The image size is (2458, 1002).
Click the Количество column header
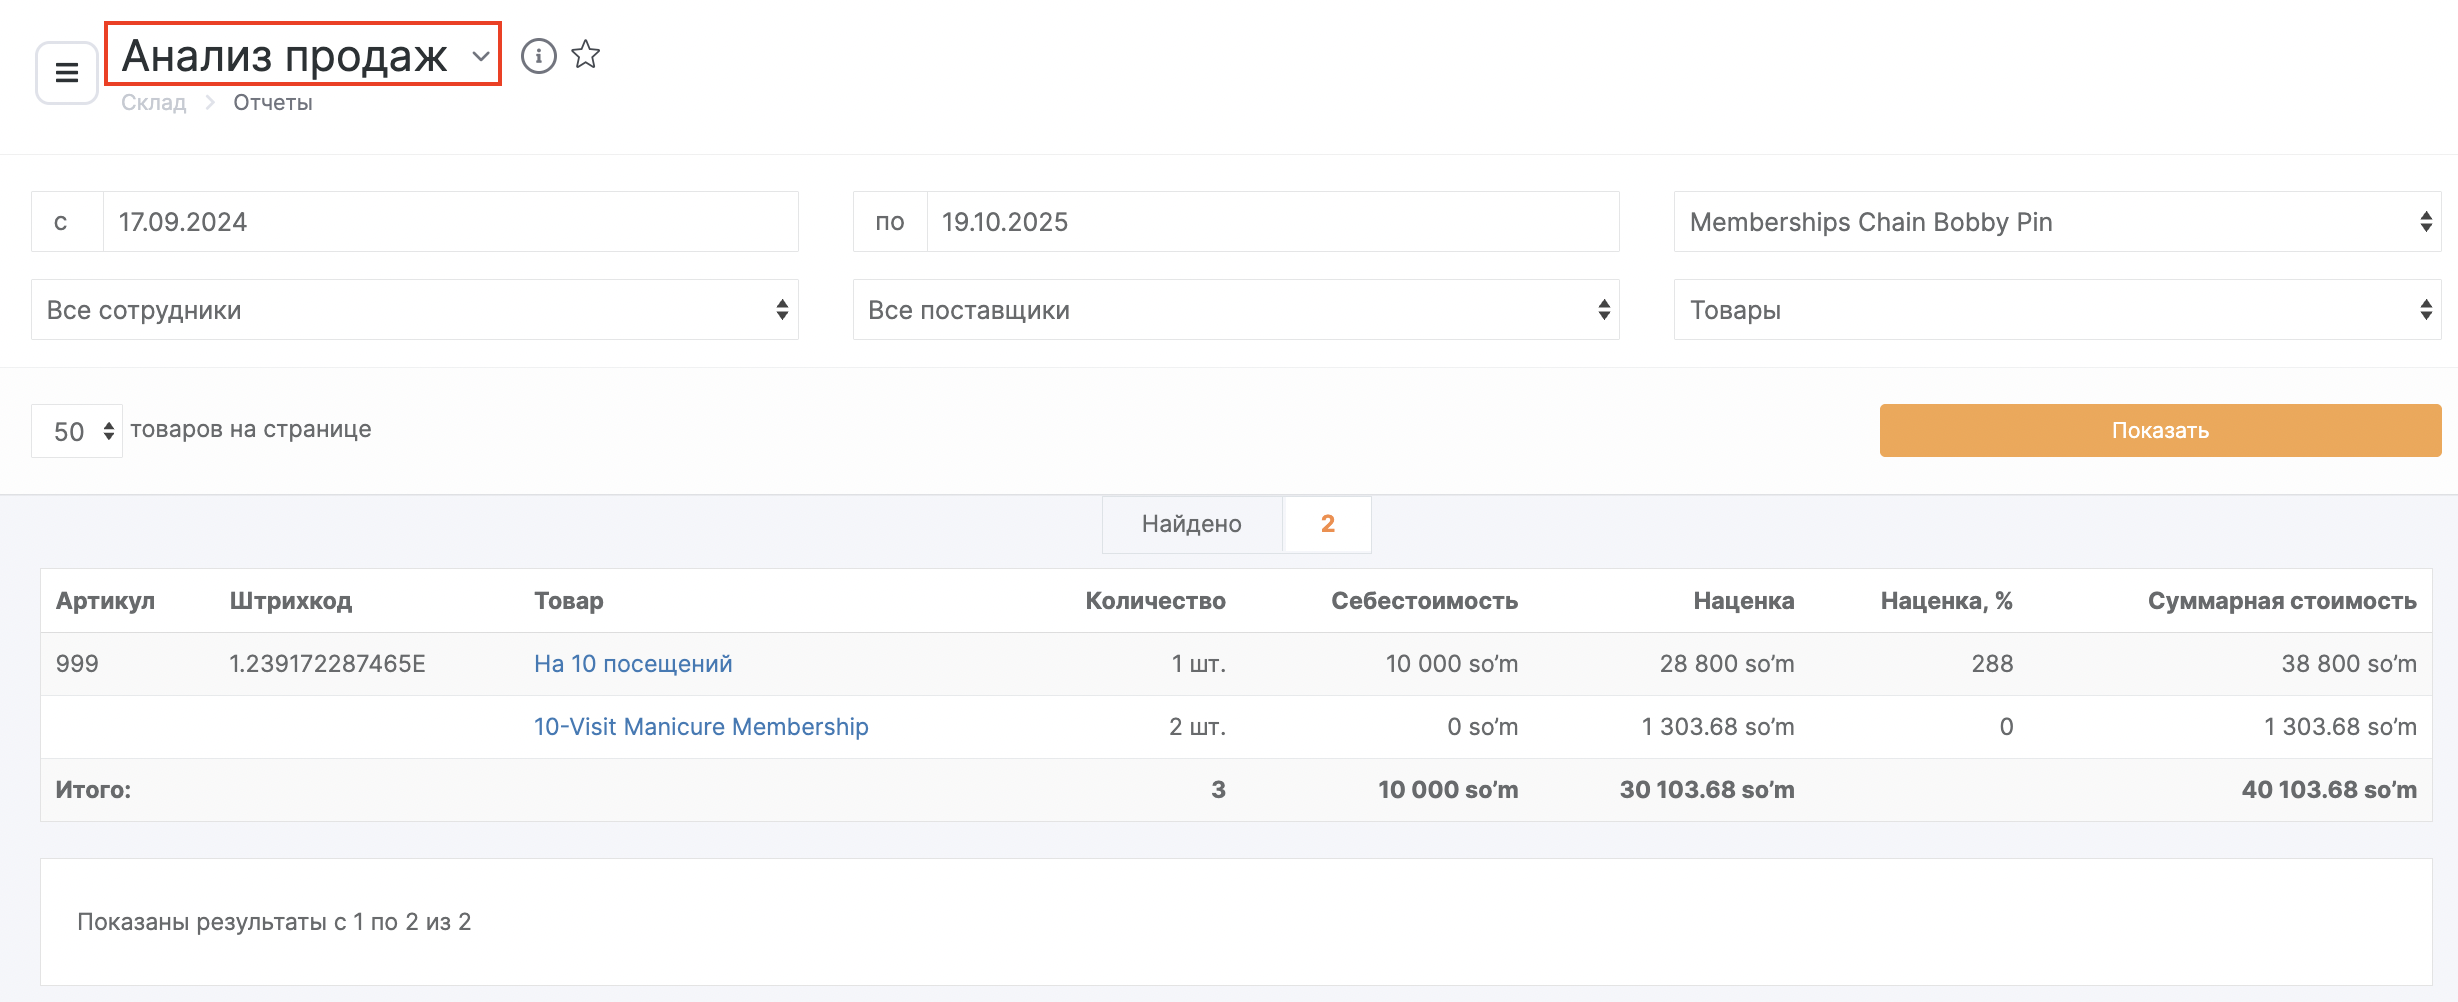pos(1155,601)
